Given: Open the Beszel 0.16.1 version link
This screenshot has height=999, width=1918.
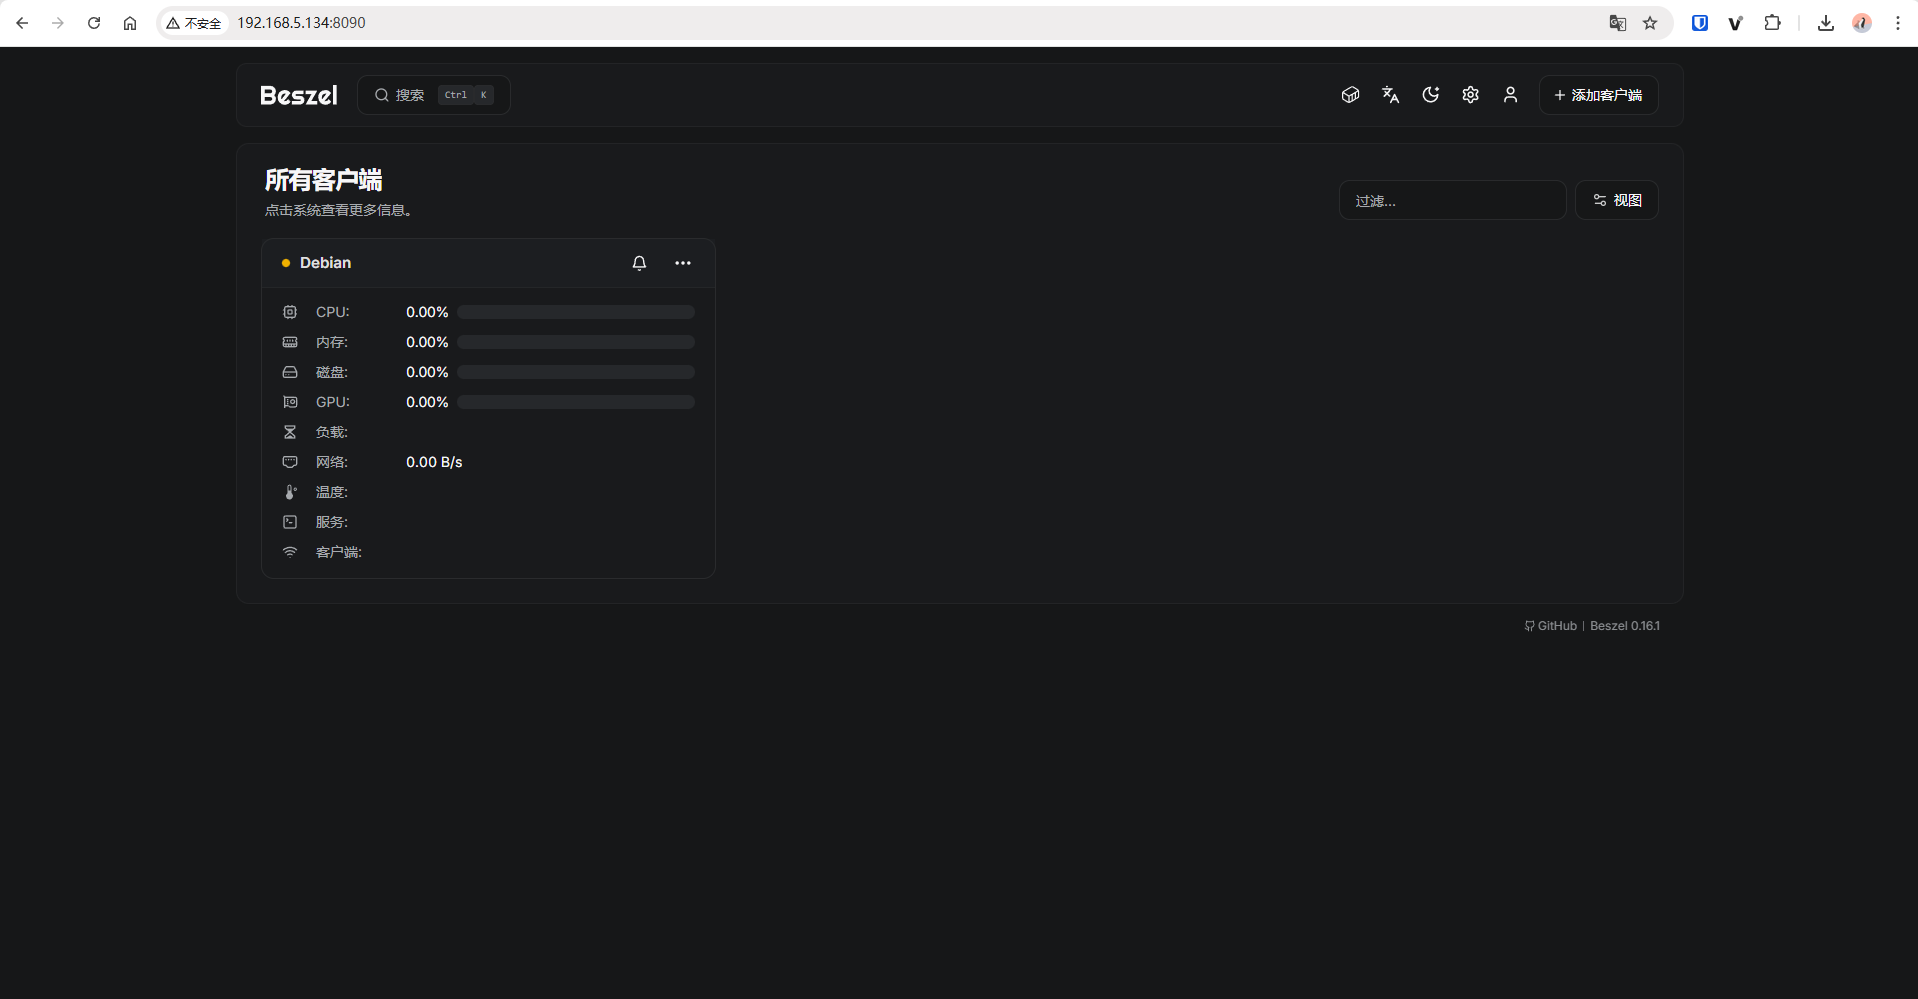Looking at the screenshot, I should (1624, 626).
